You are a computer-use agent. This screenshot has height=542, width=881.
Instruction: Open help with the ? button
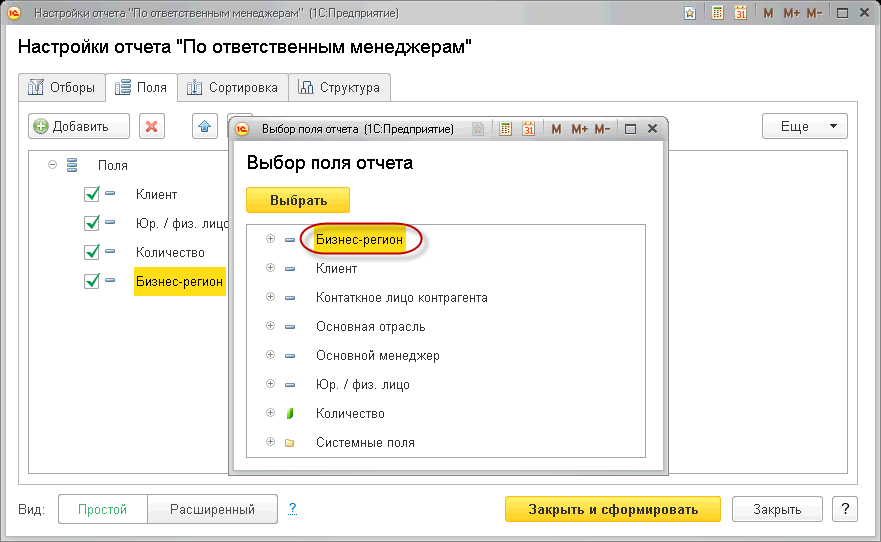(845, 509)
